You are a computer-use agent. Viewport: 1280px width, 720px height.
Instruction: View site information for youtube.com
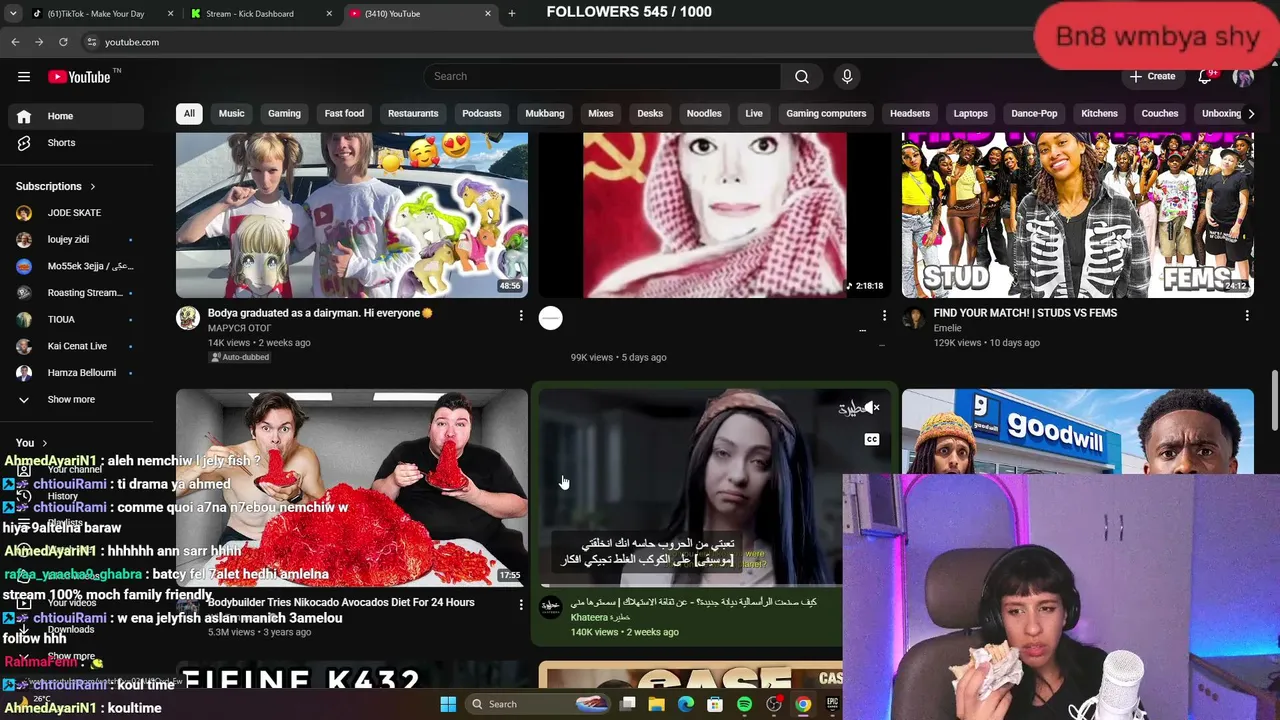(x=91, y=42)
